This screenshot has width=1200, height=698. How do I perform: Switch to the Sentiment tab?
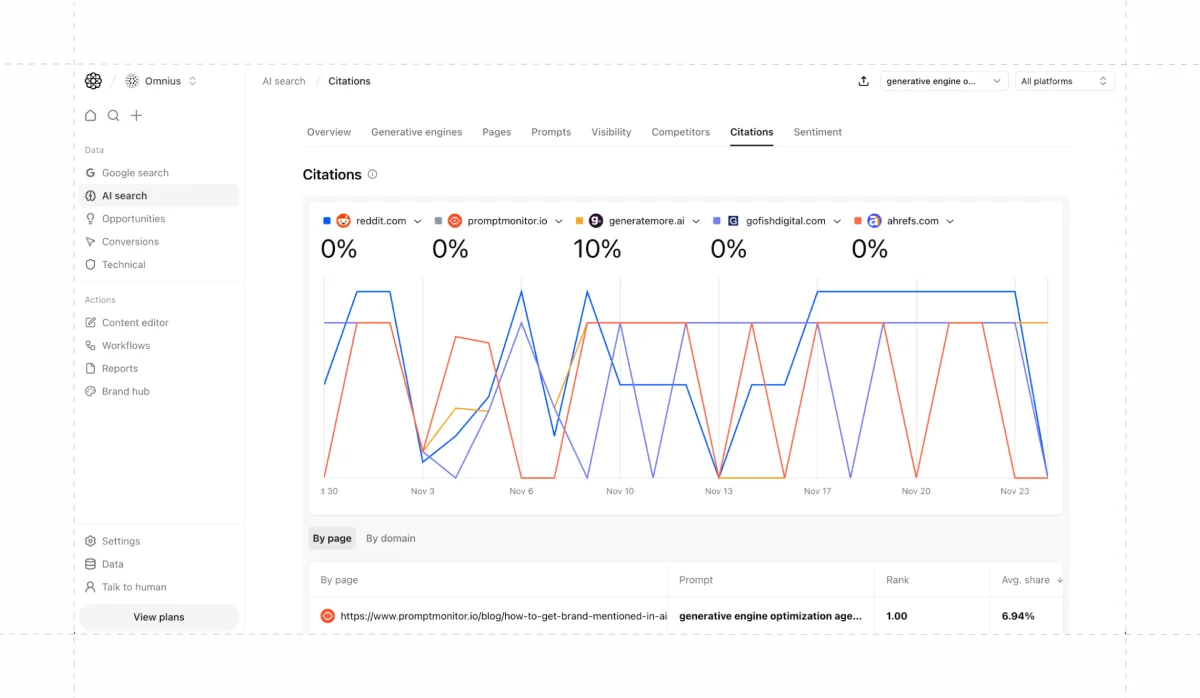click(818, 132)
